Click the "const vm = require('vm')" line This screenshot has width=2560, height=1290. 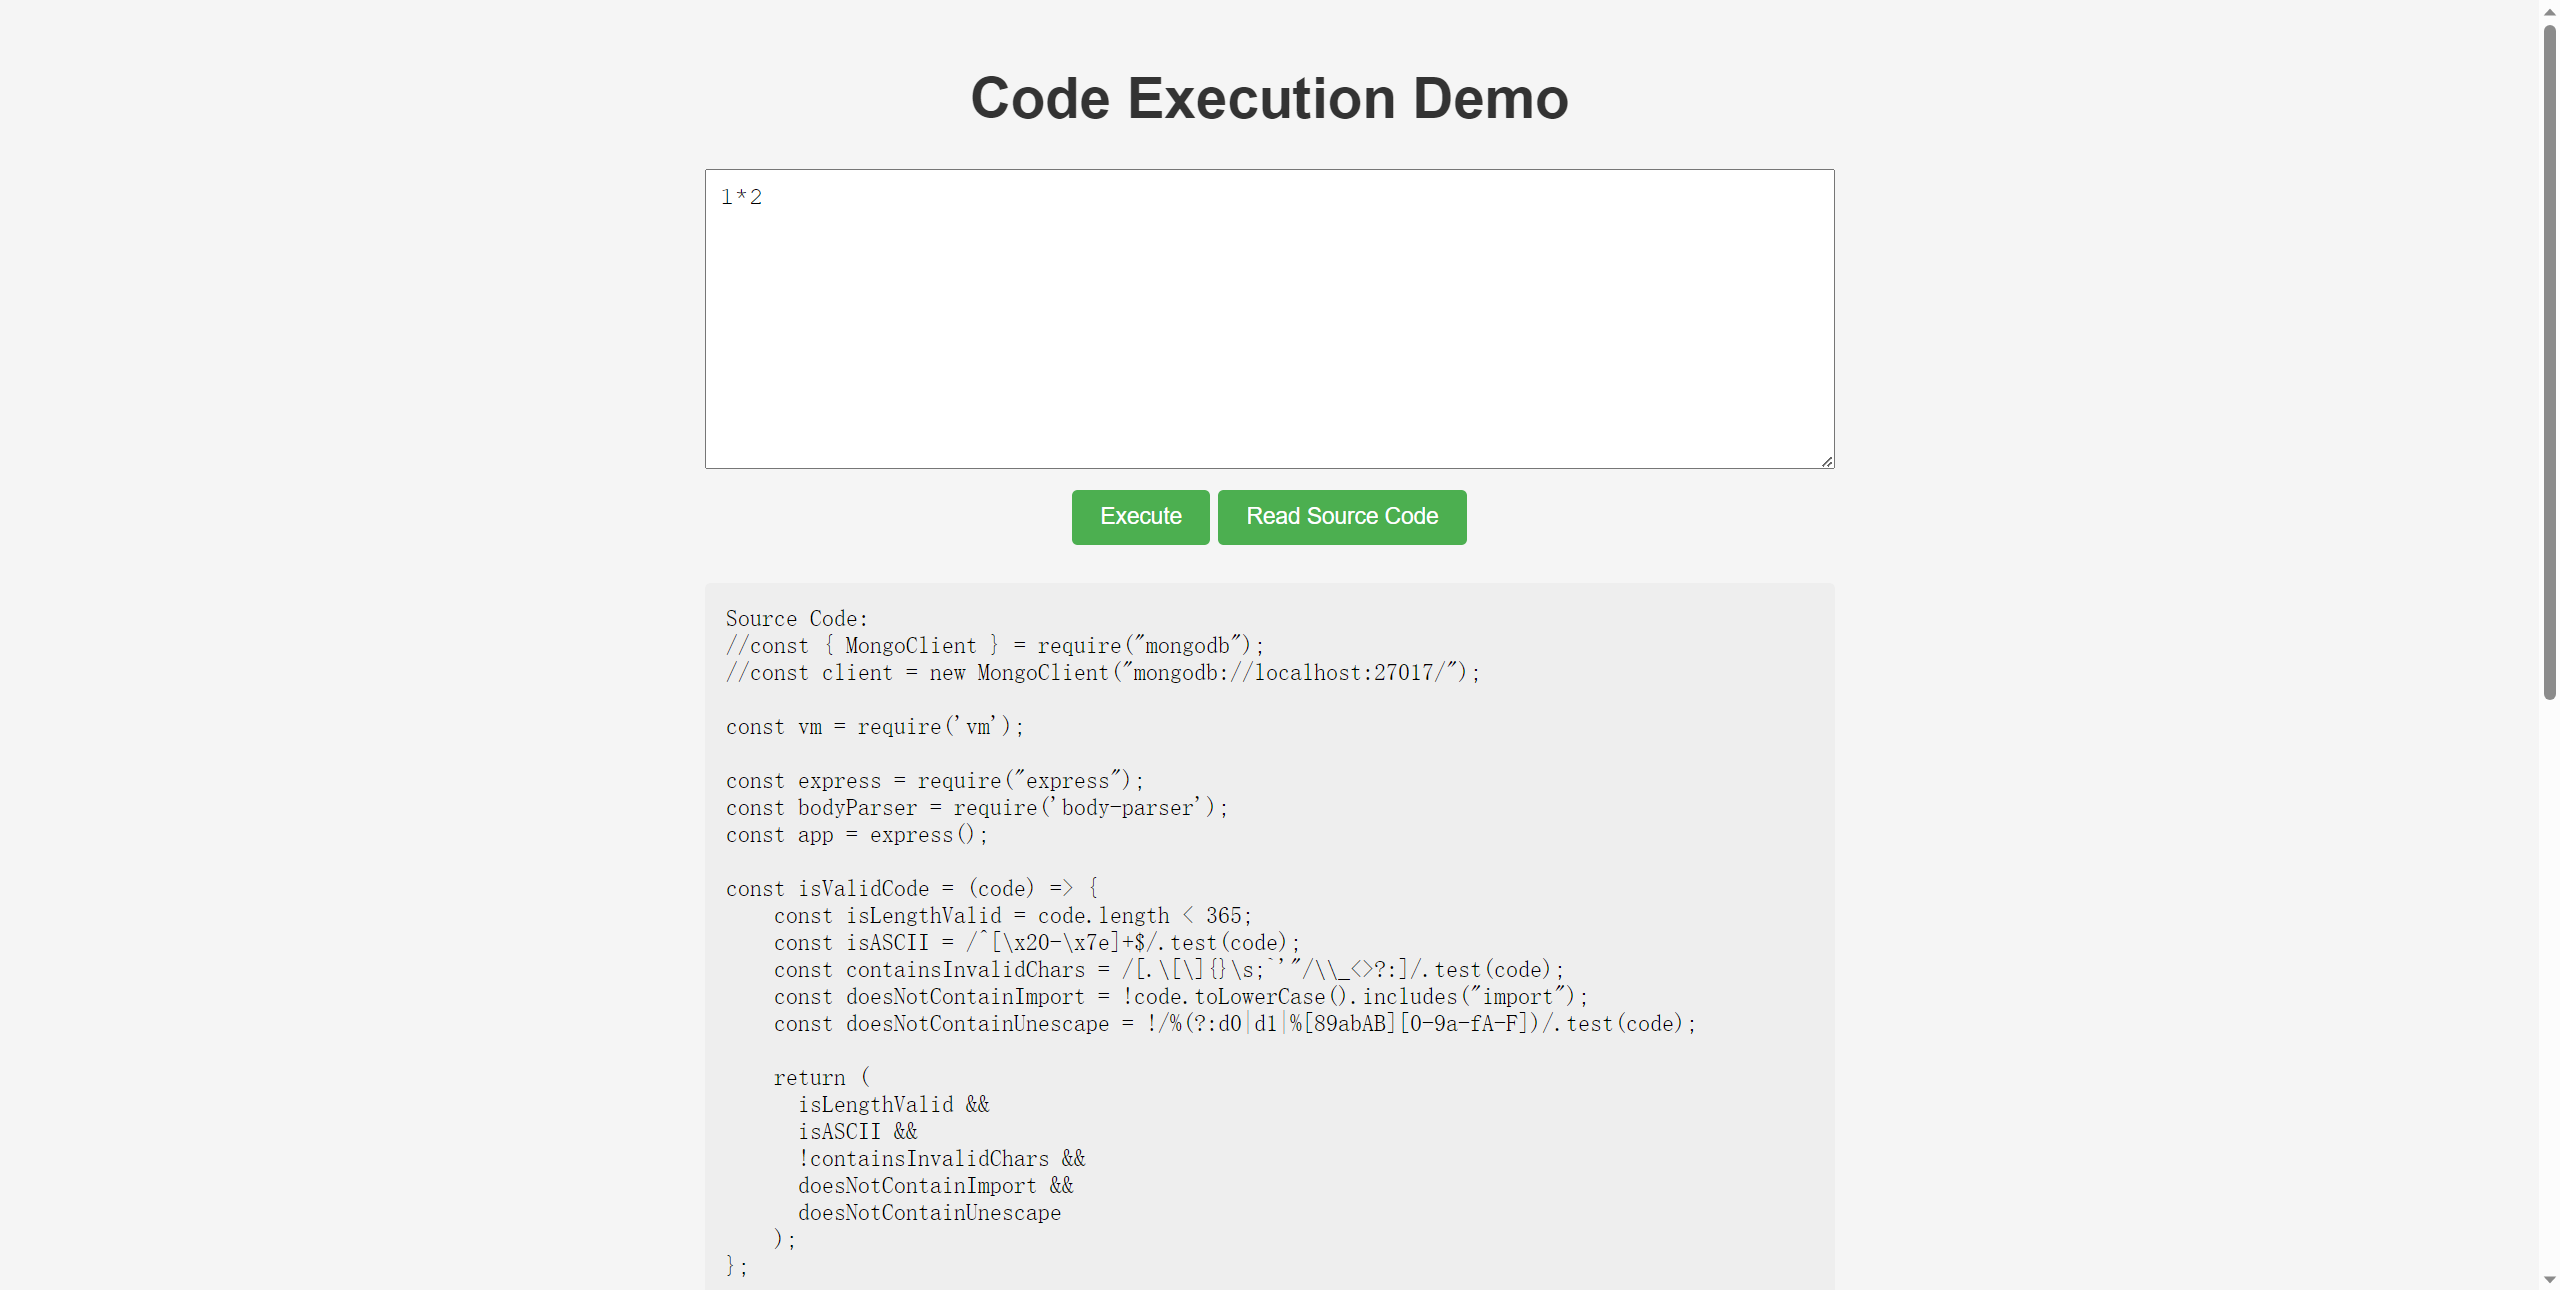[x=875, y=727]
